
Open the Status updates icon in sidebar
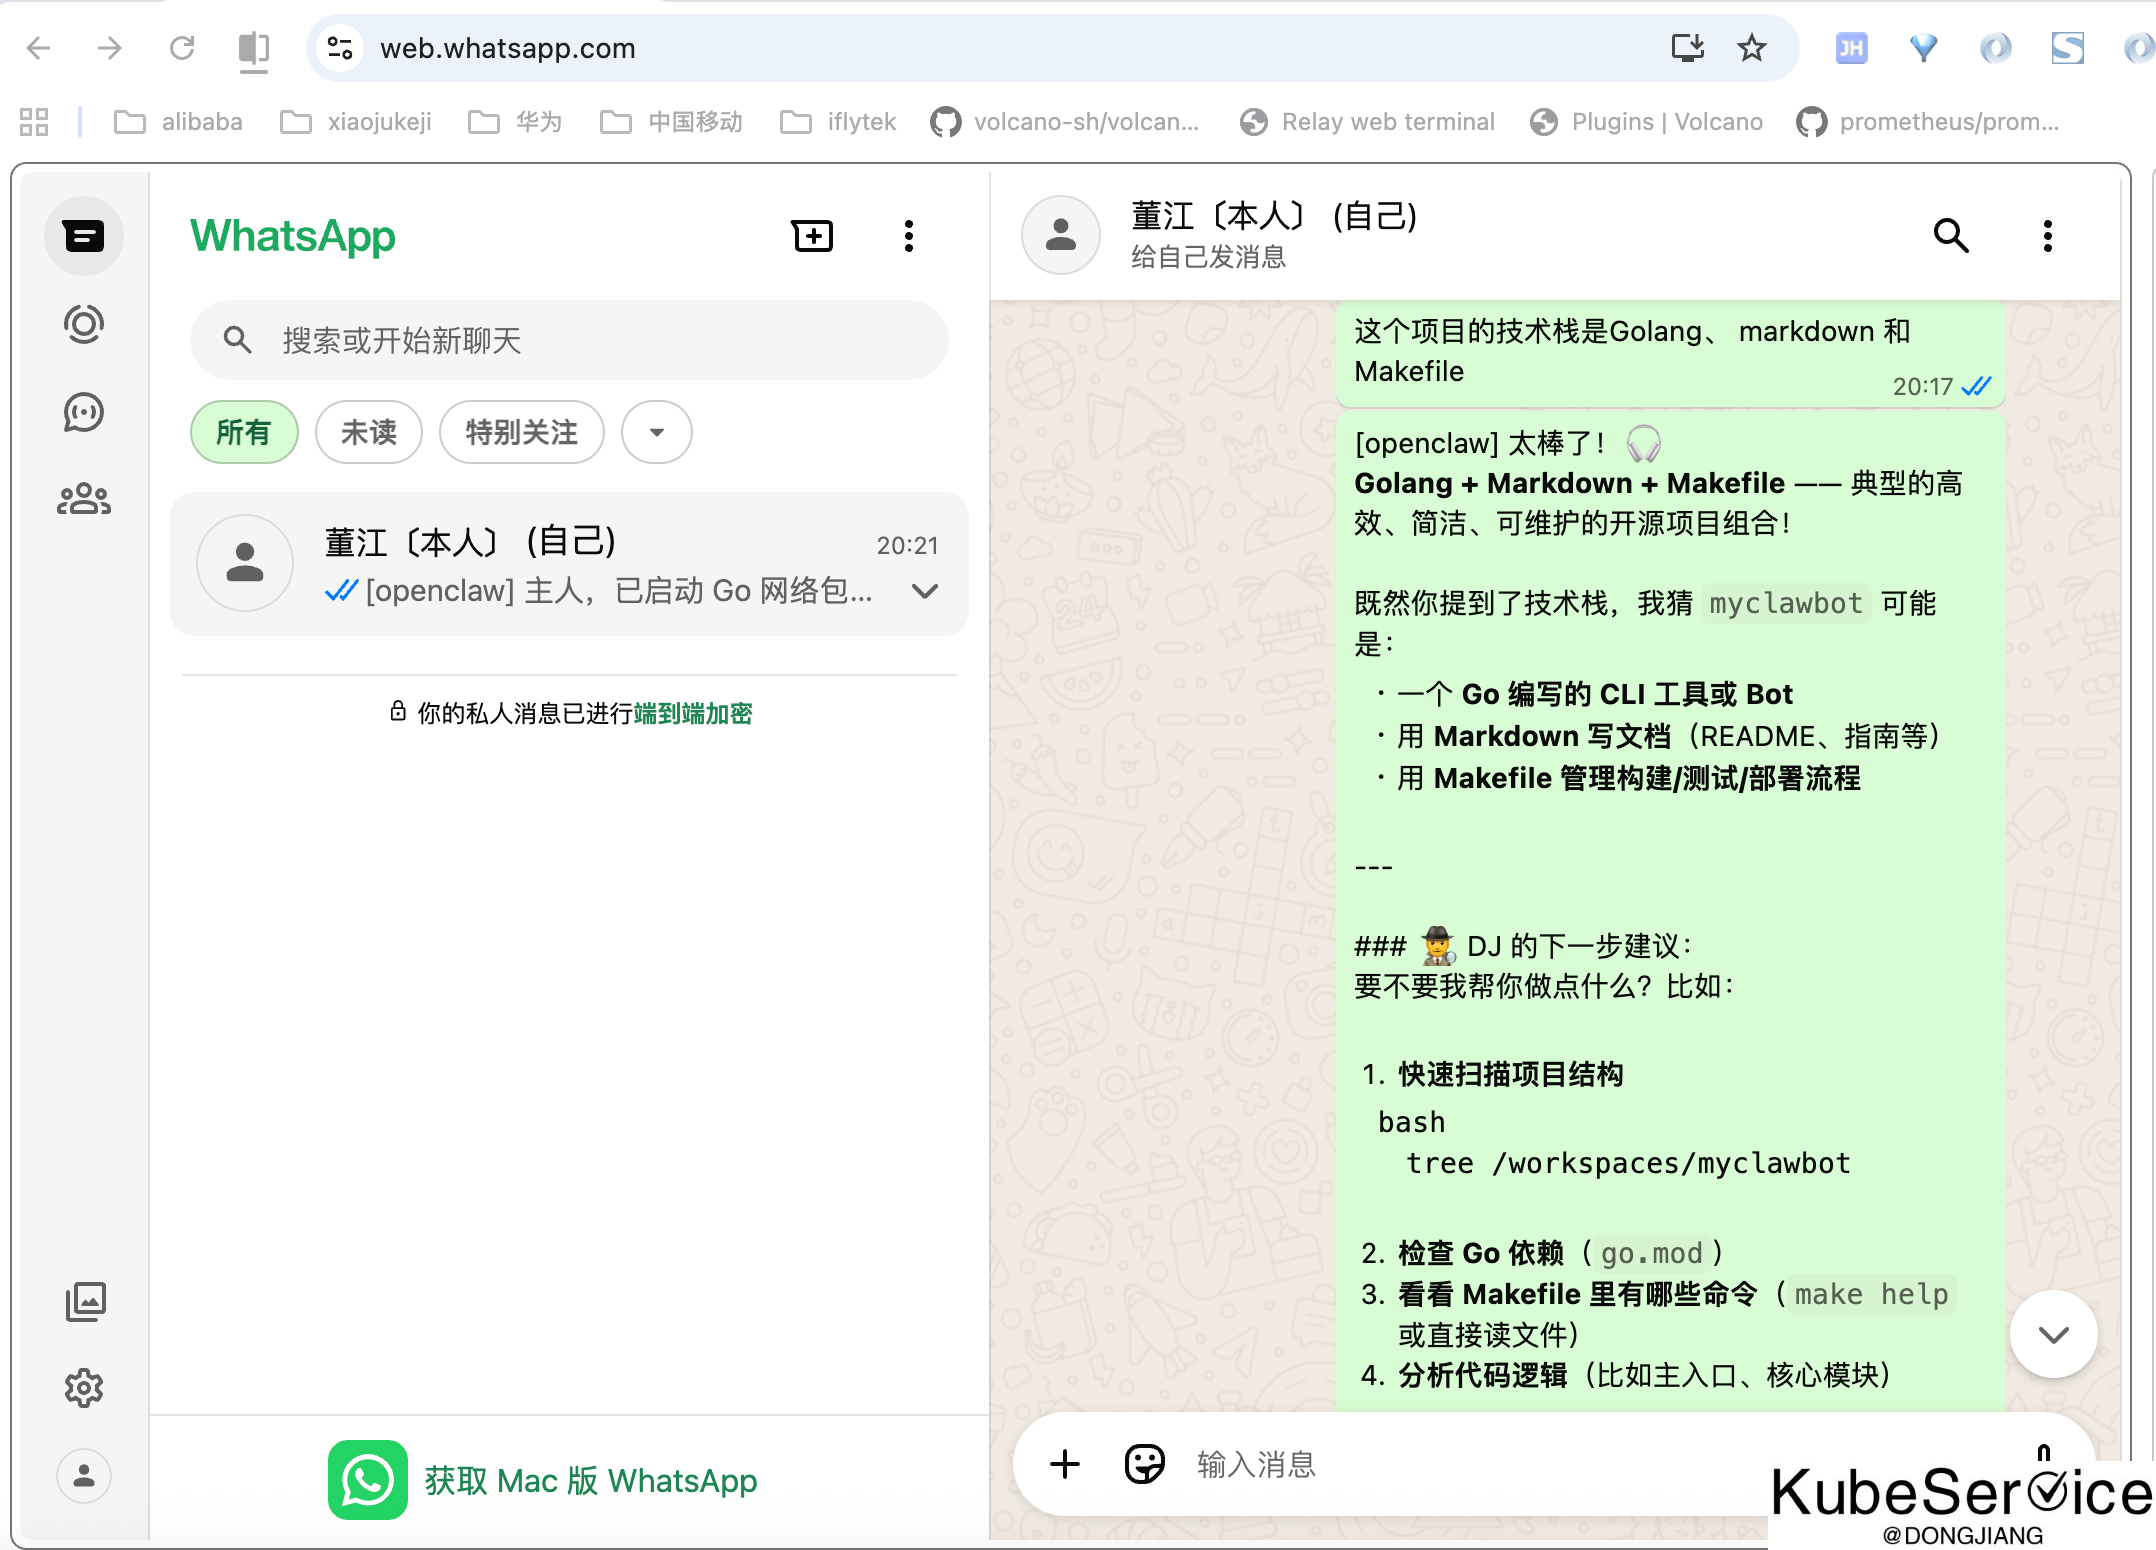pyautogui.click(x=84, y=324)
